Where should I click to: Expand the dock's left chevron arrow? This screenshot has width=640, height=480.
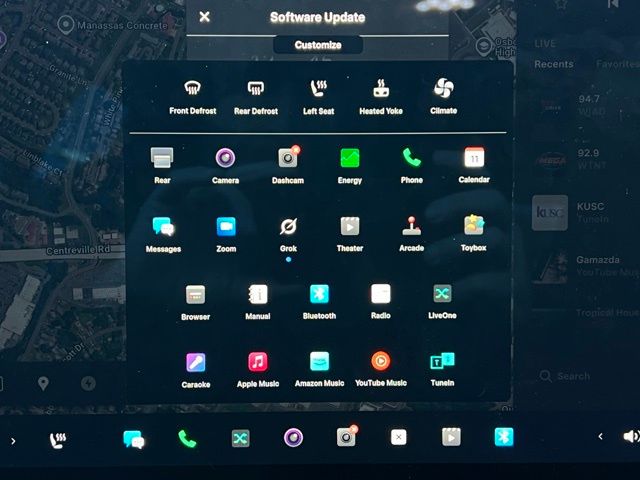[x=13, y=440]
